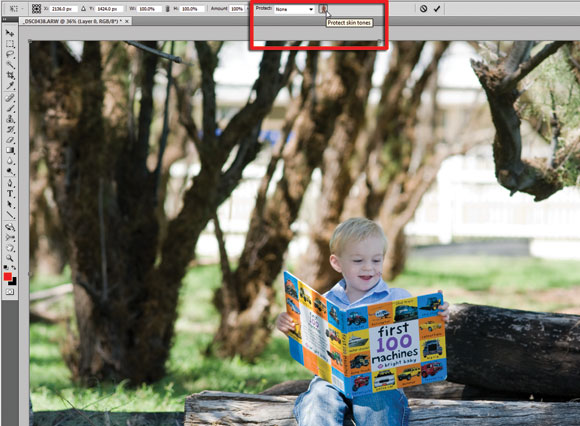Commit the transform with the checkmark
580x426 pixels.
tap(437, 9)
